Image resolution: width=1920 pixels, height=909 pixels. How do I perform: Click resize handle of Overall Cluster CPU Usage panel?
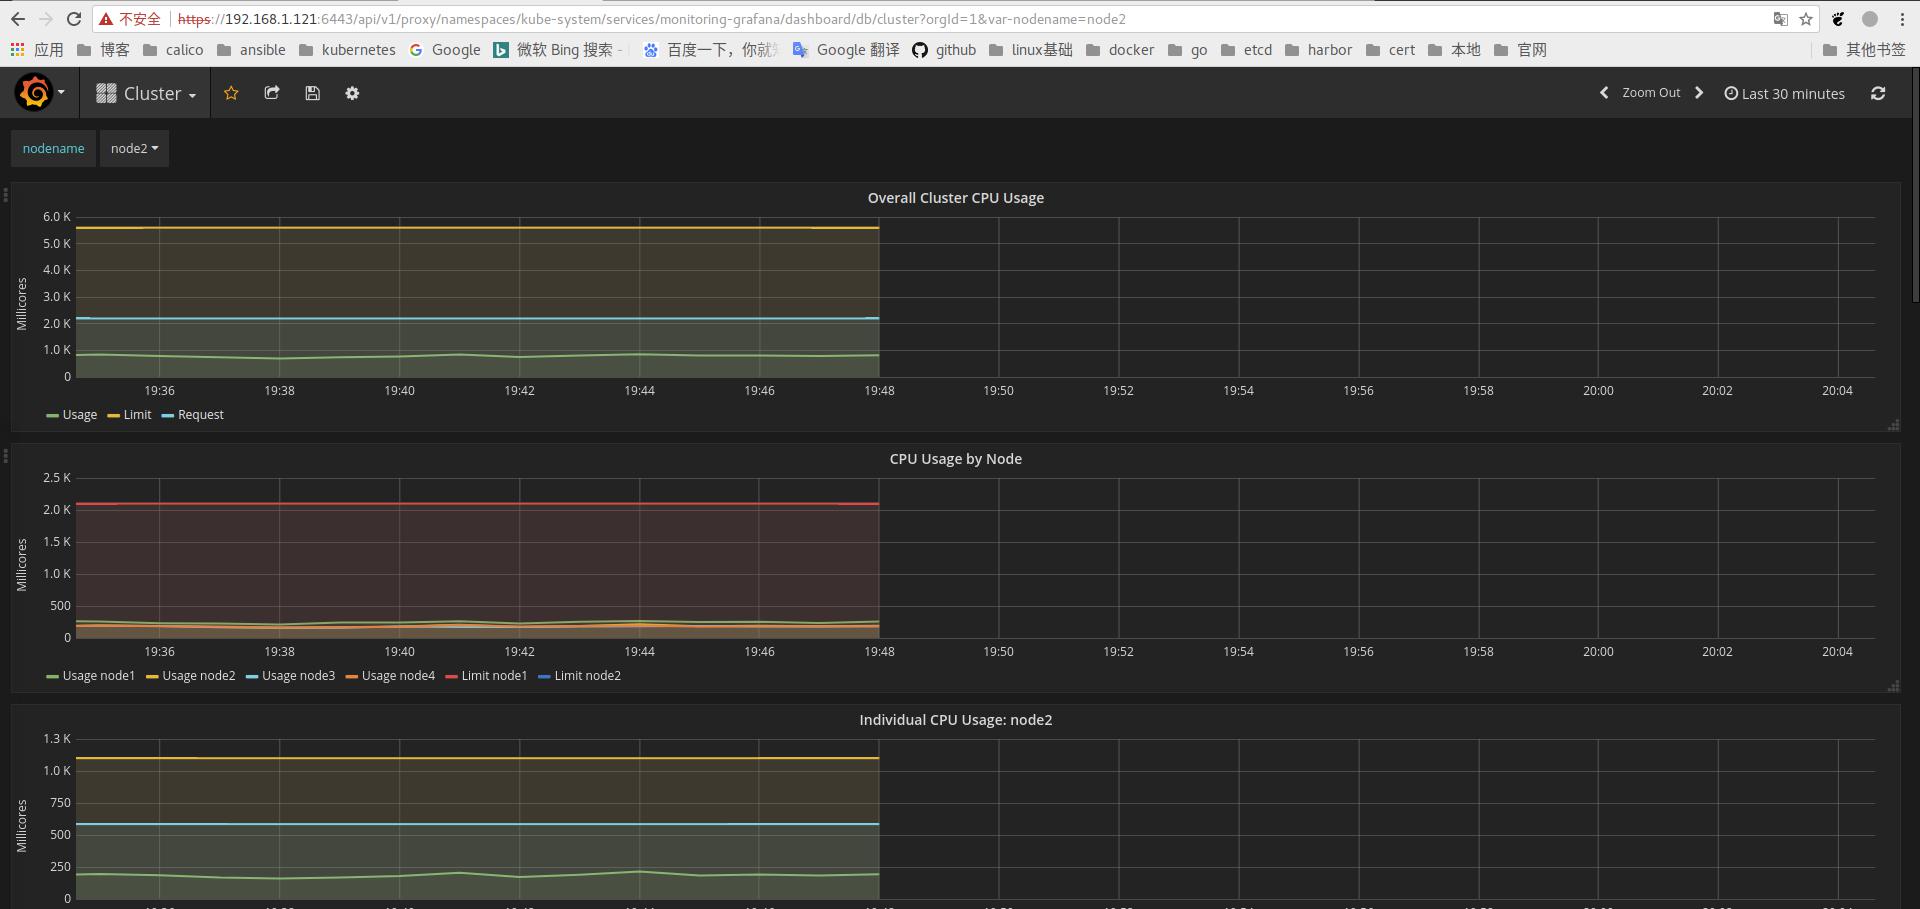[1893, 425]
